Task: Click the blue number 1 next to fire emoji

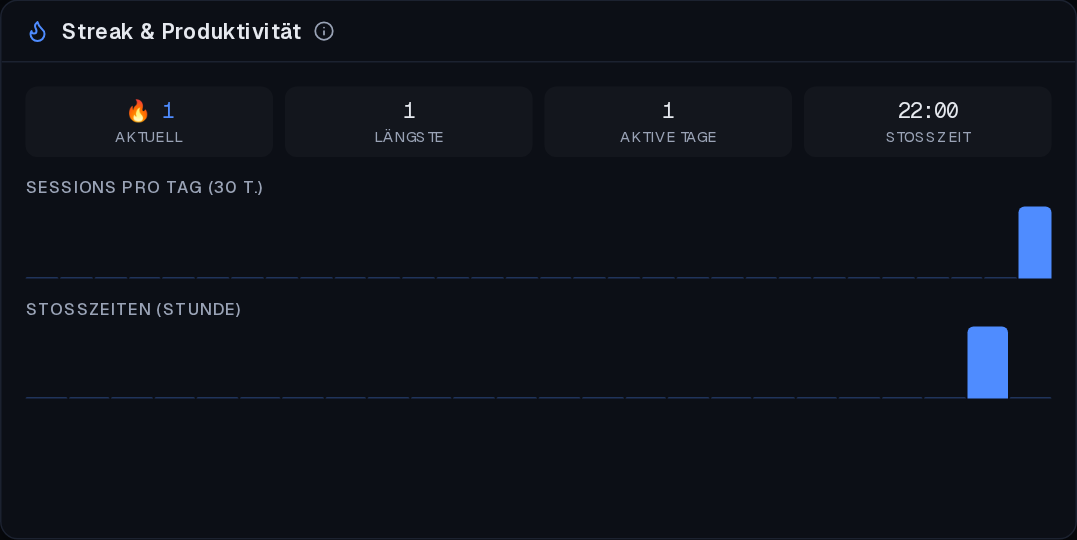Action: (x=168, y=111)
